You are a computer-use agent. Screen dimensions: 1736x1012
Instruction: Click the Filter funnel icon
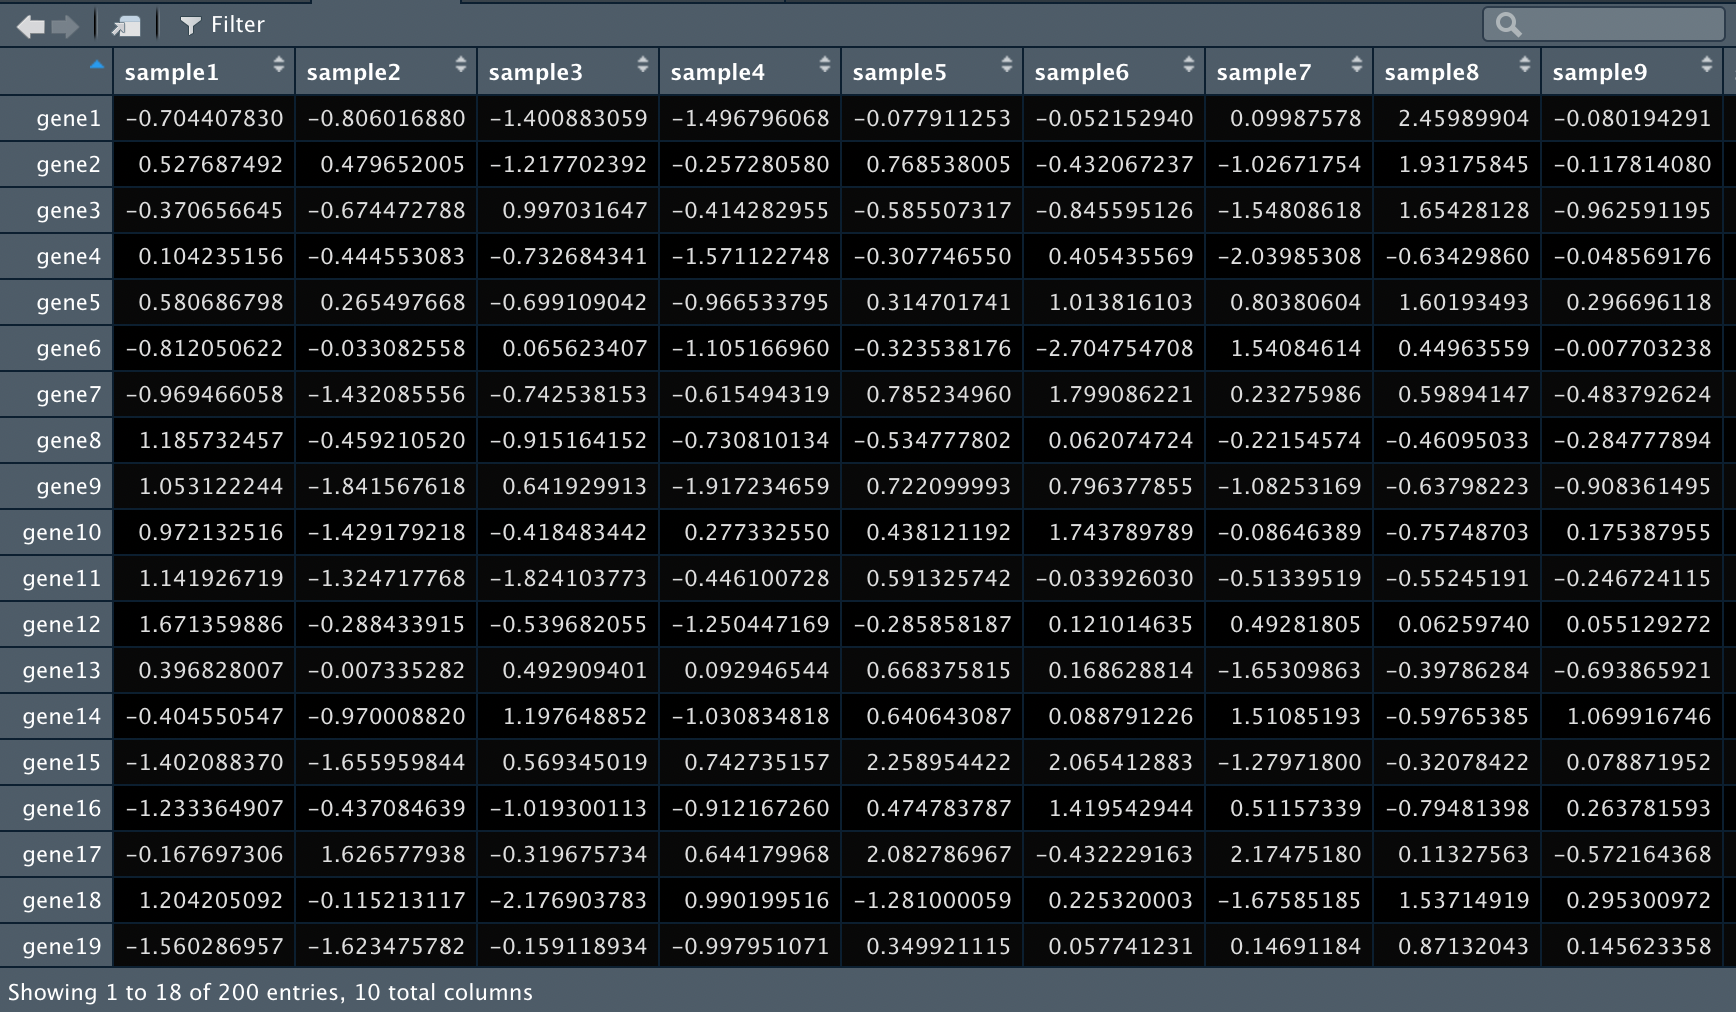click(189, 25)
